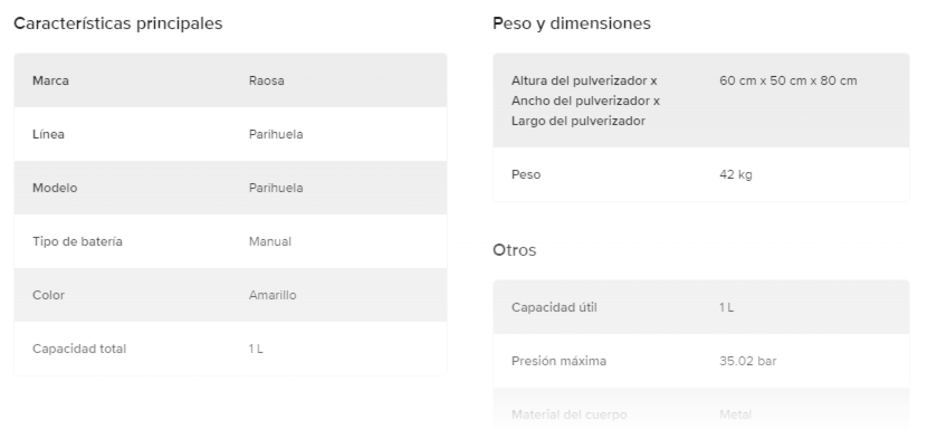Click 'Parihuela' value in the Línea row
This screenshot has height=439, width=937.
(275, 135)
